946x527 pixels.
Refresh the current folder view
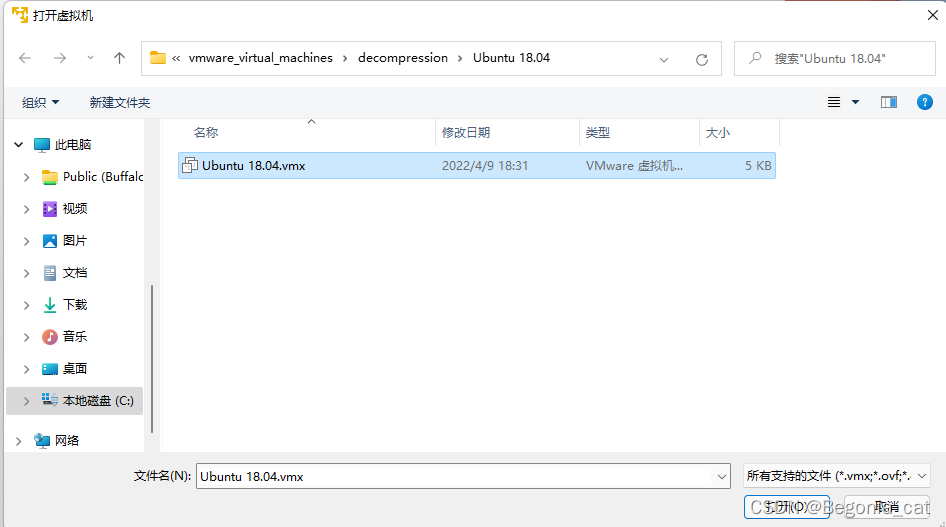[702, 59]
